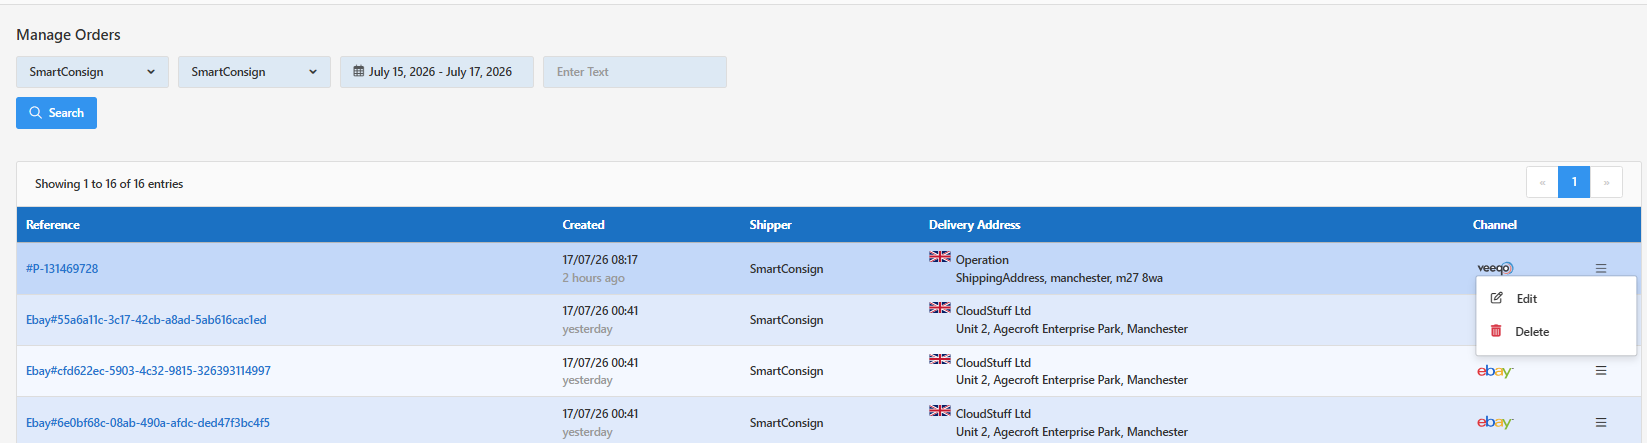
Task: Sort by the Shipper column header
Action: 770,225
